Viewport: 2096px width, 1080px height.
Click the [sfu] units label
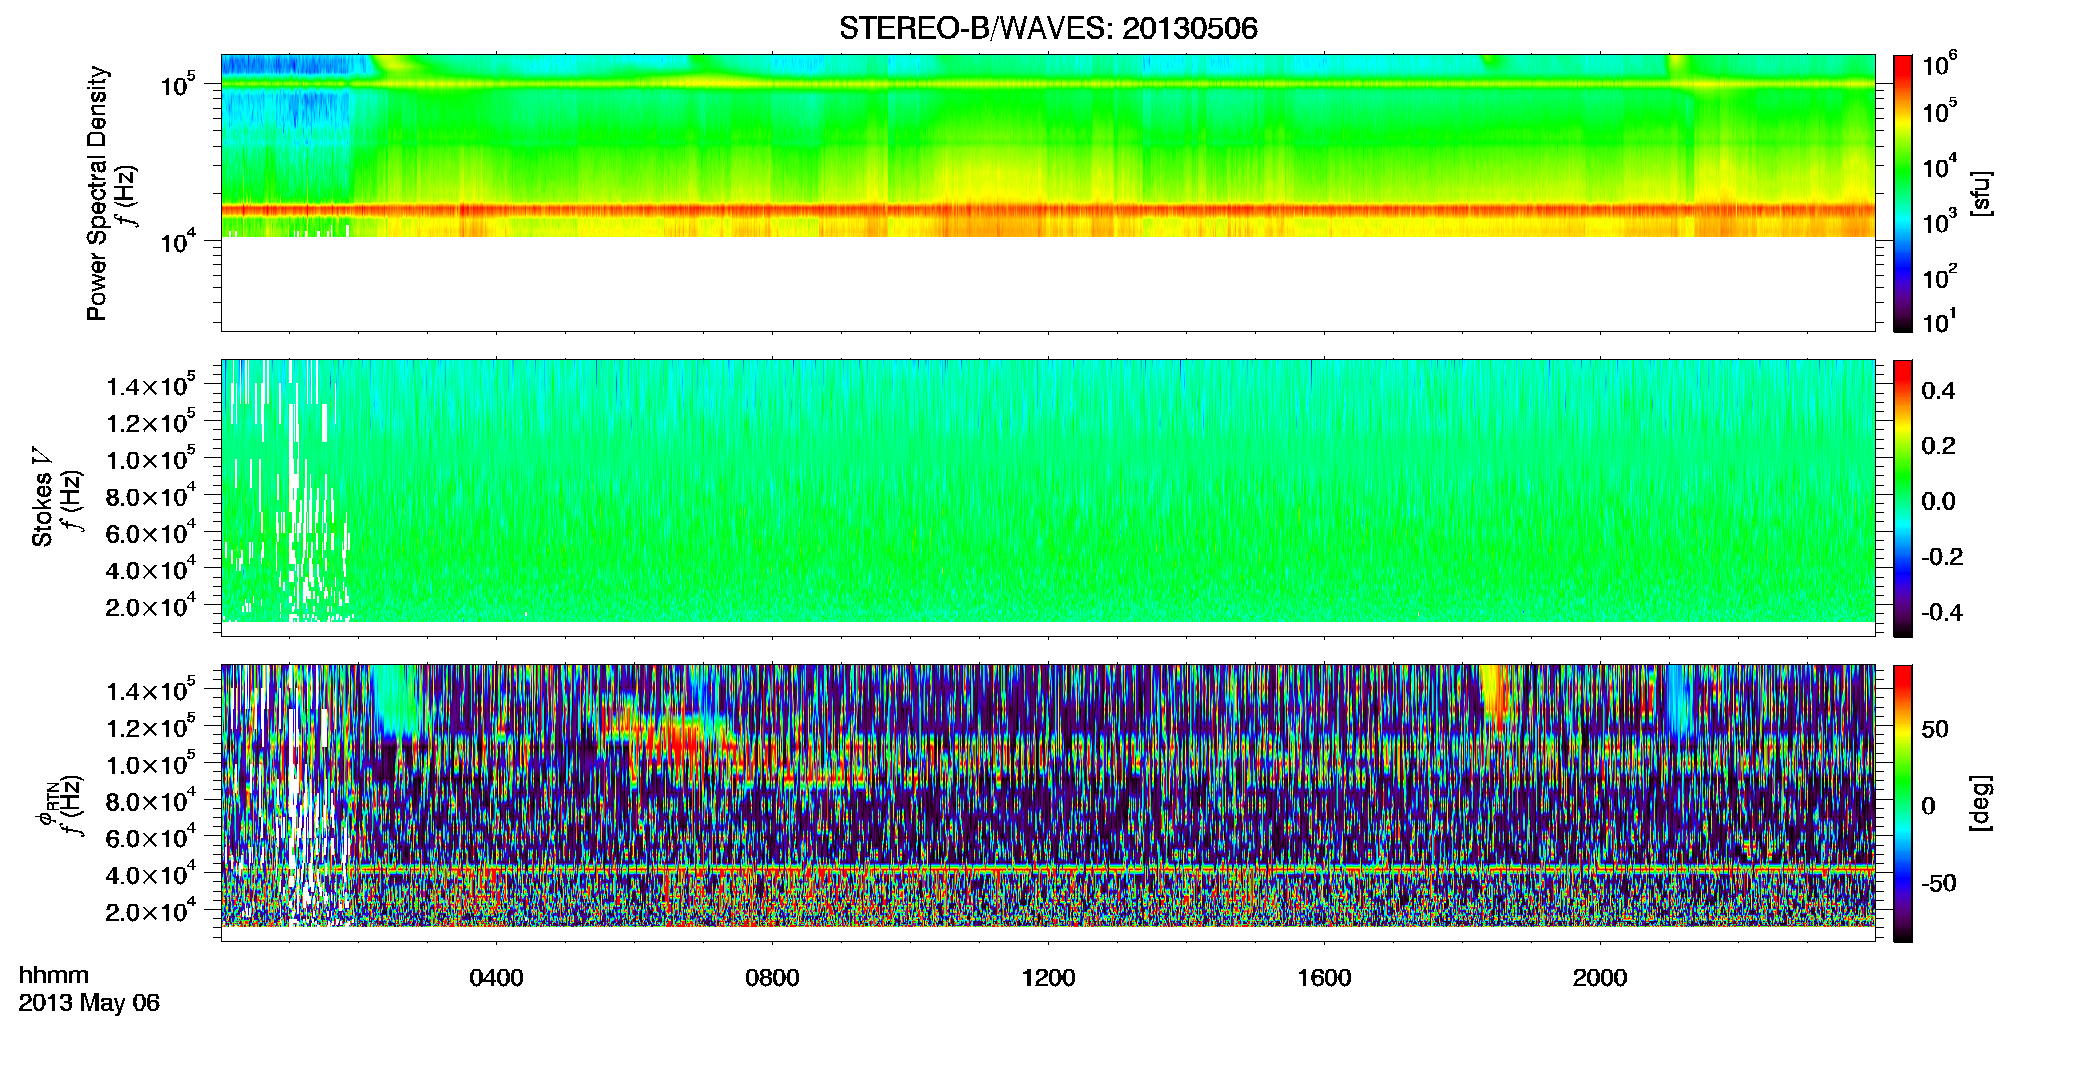click(1980, 193)
